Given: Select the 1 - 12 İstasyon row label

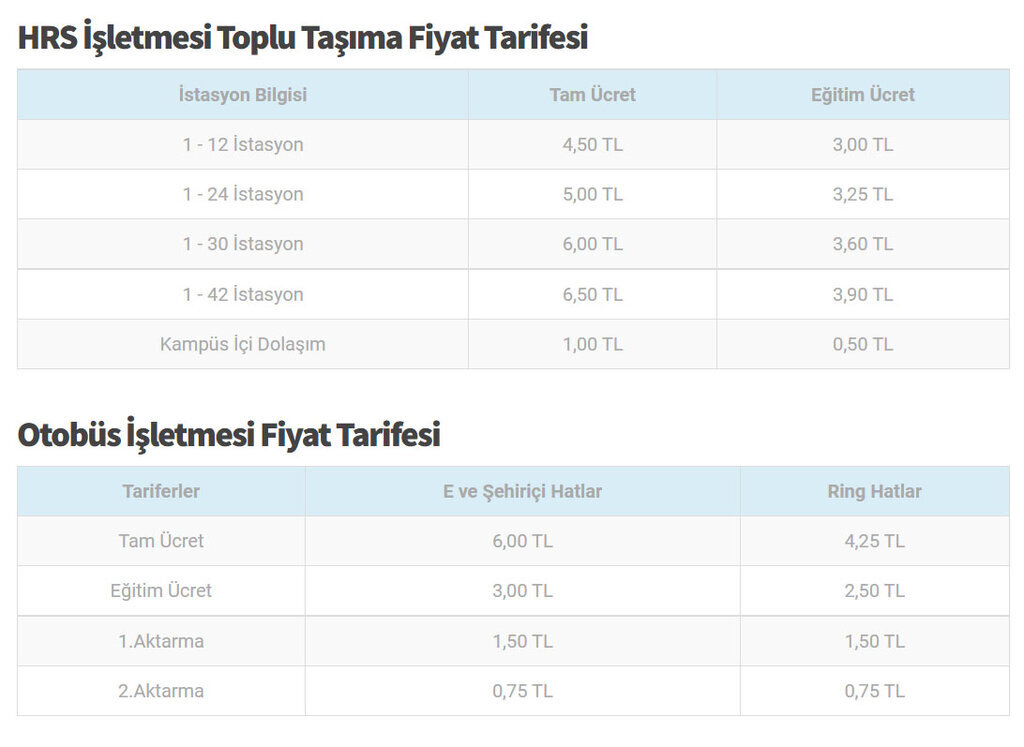Looking at the screenshot, I should (243, 145).
